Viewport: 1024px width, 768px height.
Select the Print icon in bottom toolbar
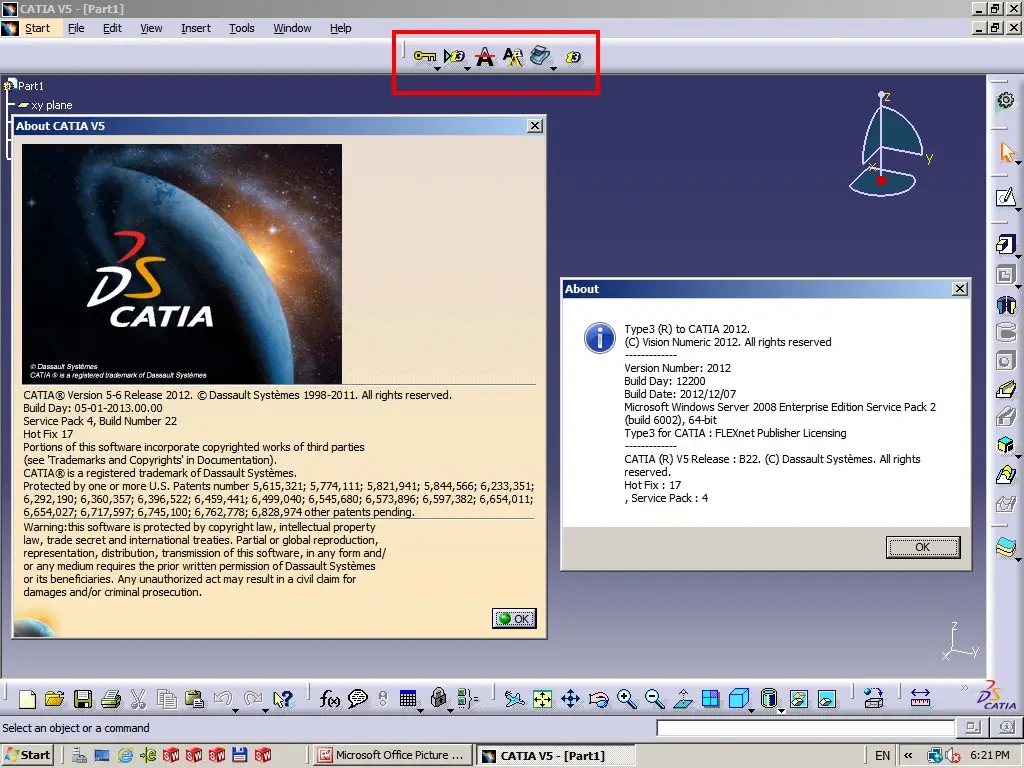[x=111, y=699]
